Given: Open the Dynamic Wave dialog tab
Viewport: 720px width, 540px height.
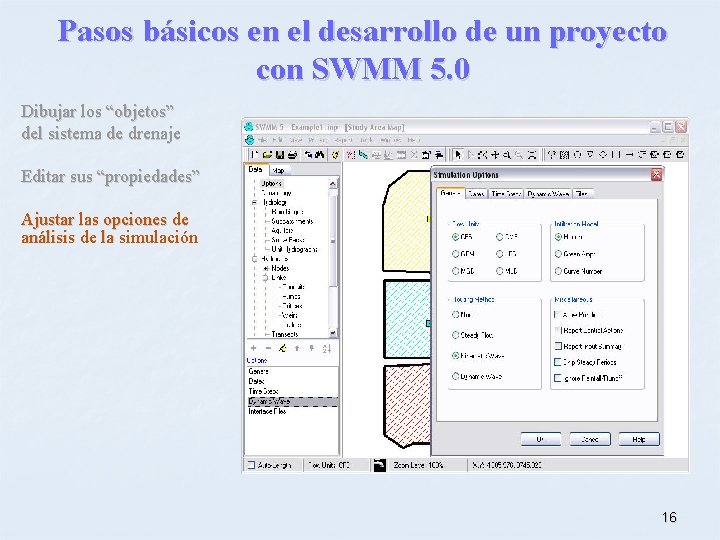Looking at the screenshot, I should (548, 194).
